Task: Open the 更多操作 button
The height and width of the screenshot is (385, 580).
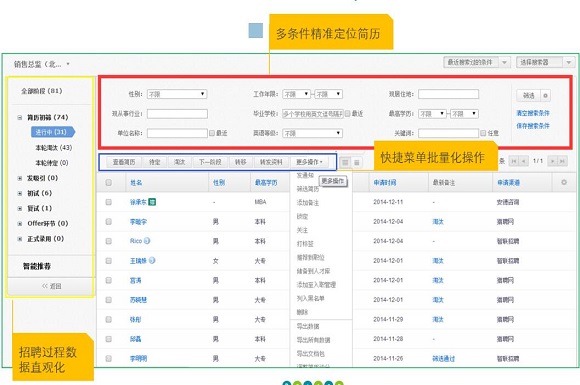Action: [309, 162]
